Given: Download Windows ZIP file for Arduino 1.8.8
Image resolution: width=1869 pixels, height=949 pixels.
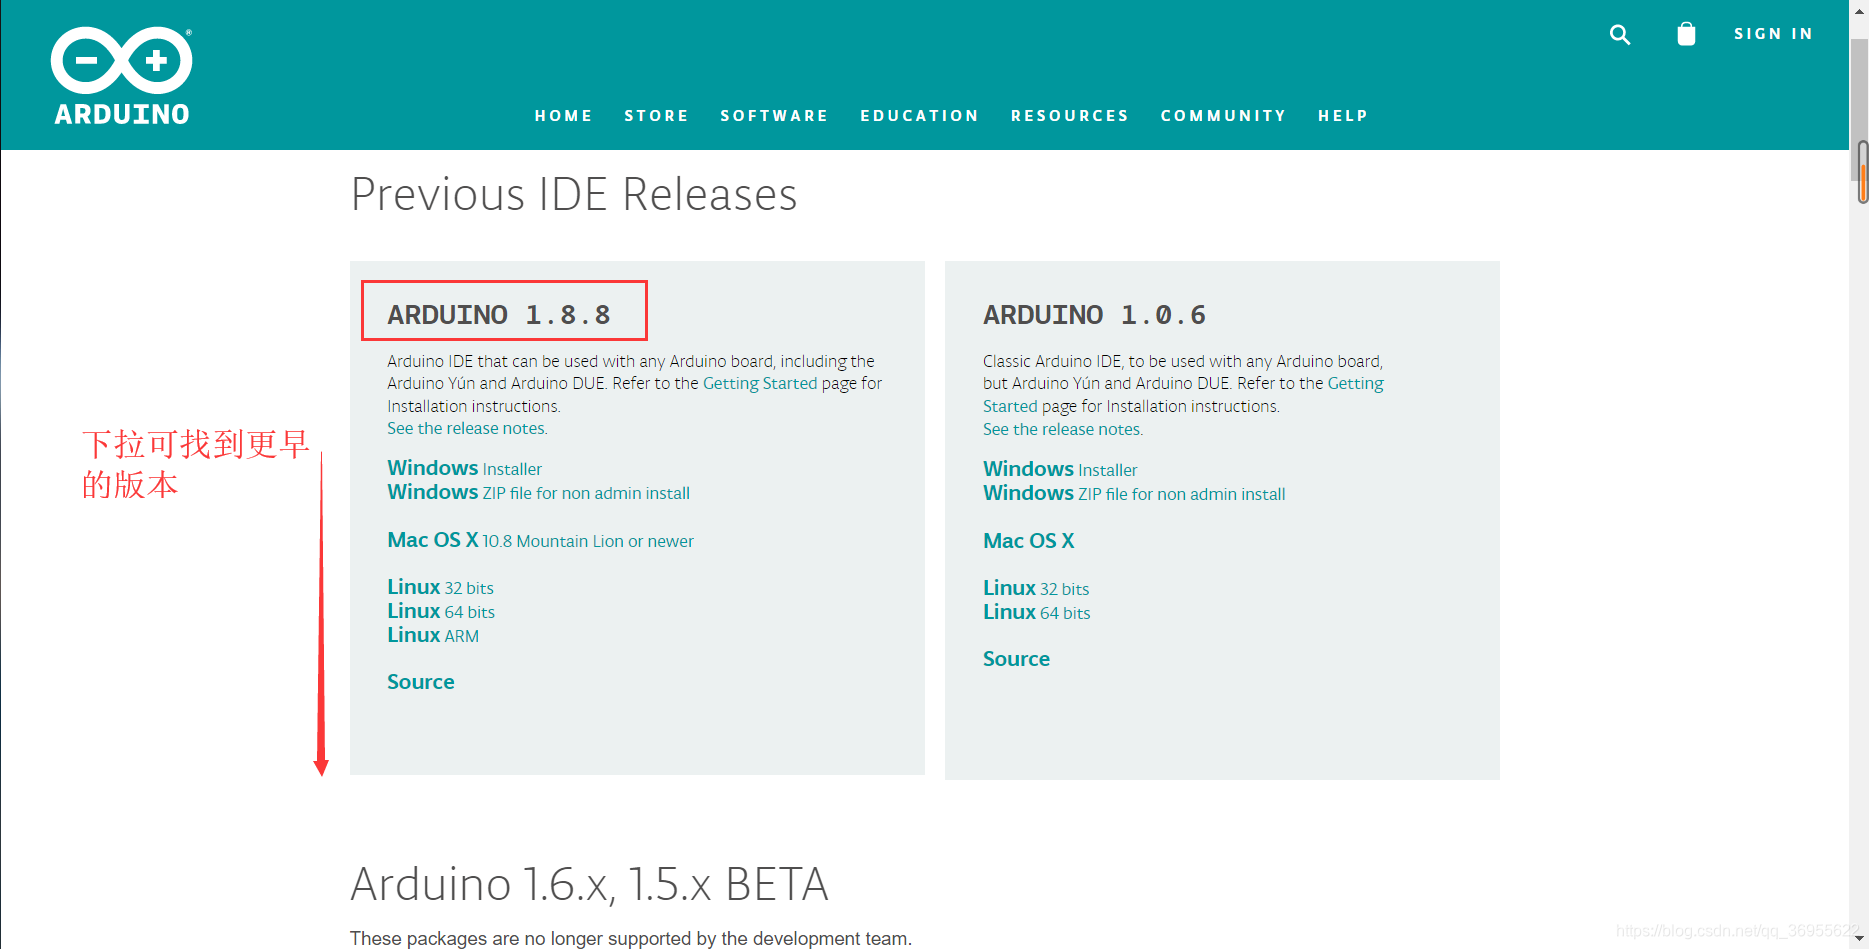Looking at the screenshot, I should tap(538, 492).
